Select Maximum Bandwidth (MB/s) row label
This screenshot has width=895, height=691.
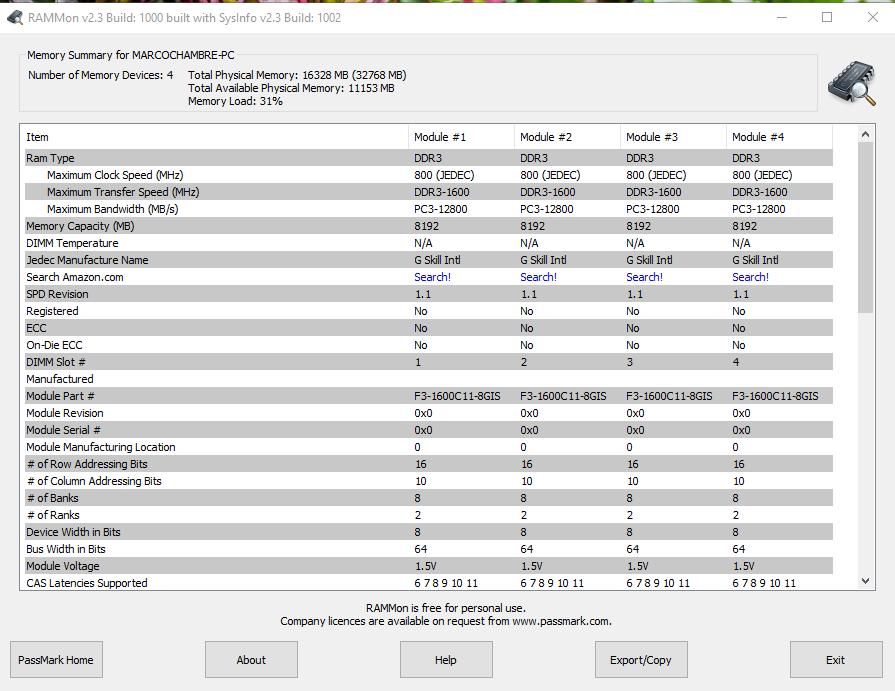[112, 209]
